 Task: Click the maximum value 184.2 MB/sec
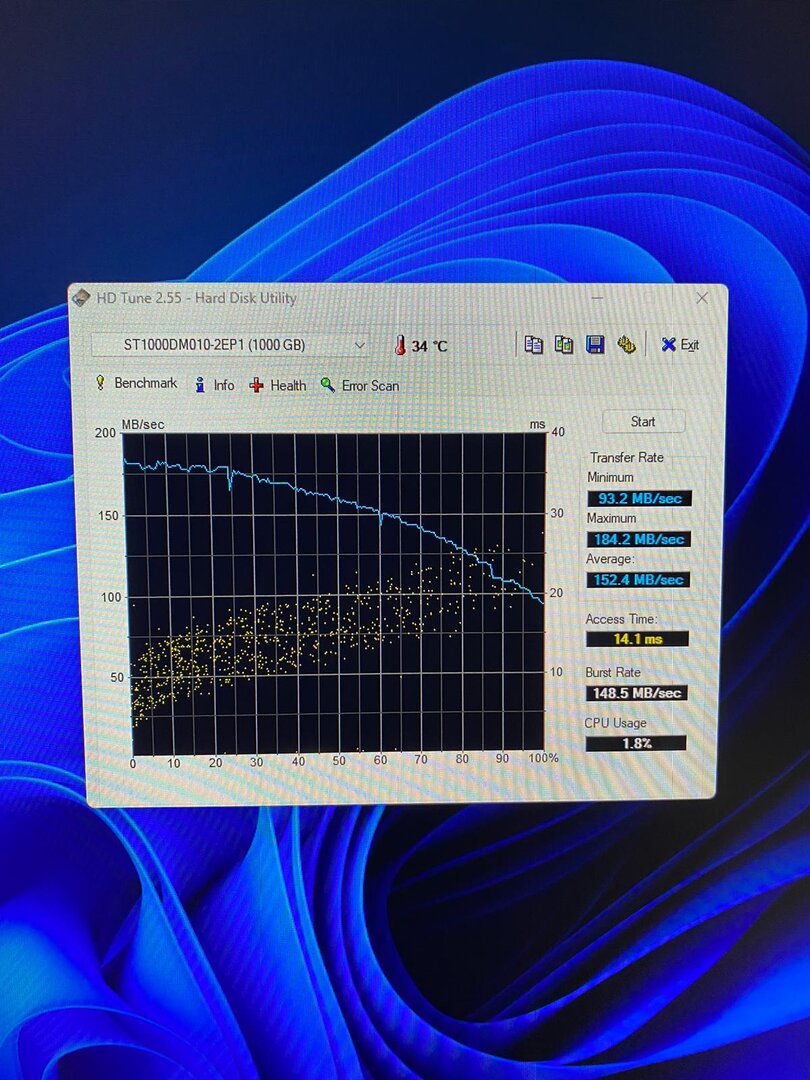pos(639,539)
